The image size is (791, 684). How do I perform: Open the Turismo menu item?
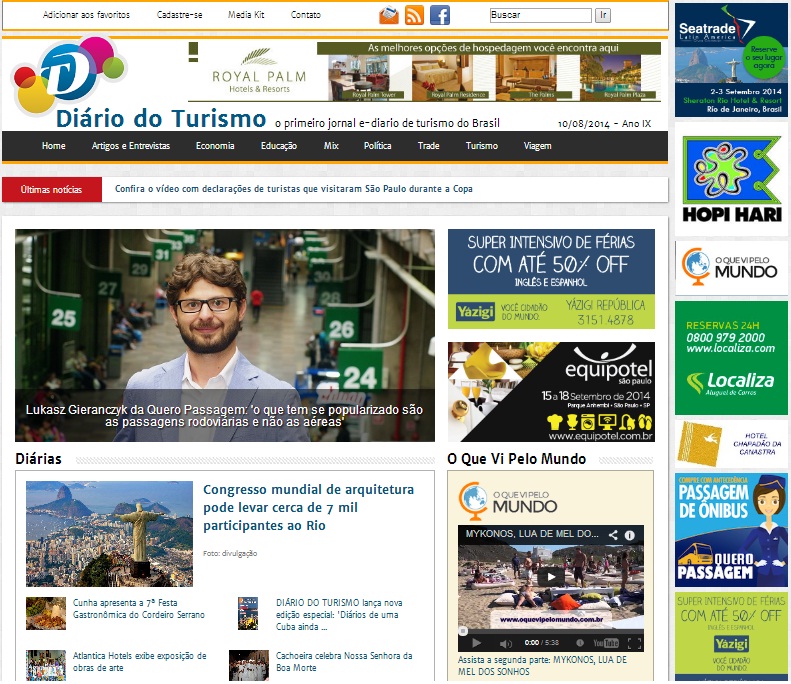tap(481, 146)
